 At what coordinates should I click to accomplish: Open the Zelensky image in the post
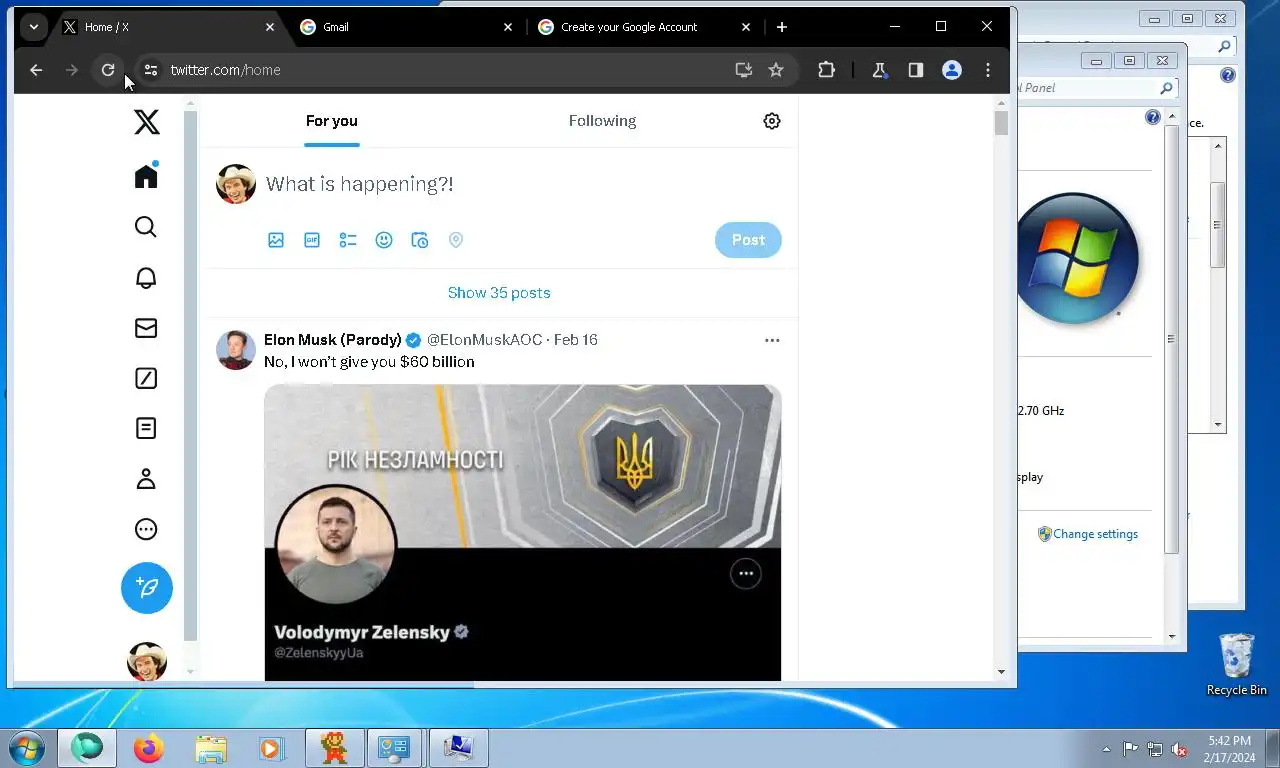[x=522, y=533]
